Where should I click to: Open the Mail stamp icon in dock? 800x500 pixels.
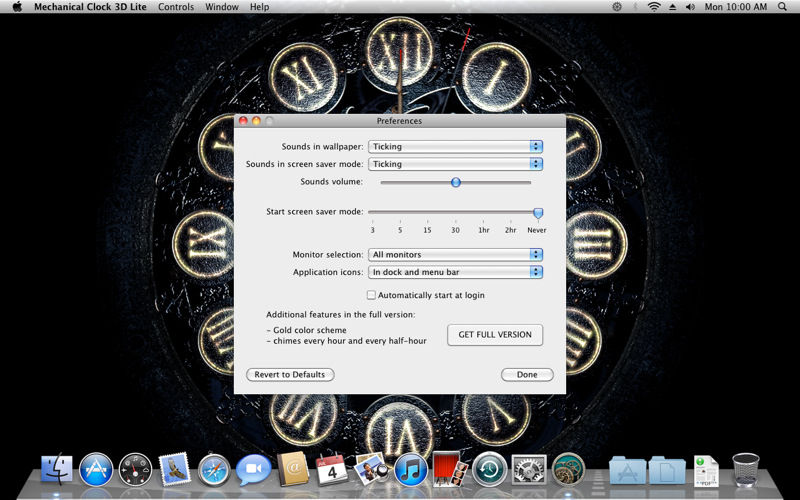click(174, 469)
